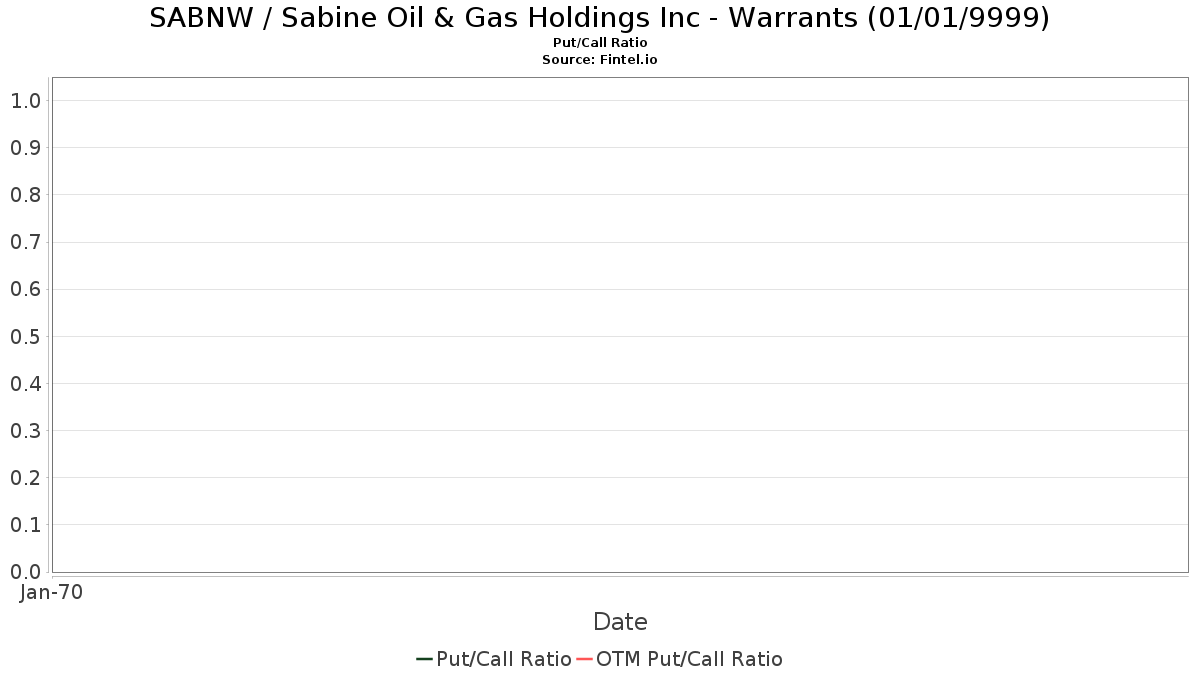Viewport: 1200px width, 675px height.
Task: Click the 0.8 y-axis tick label
Action: pos(25,195)
